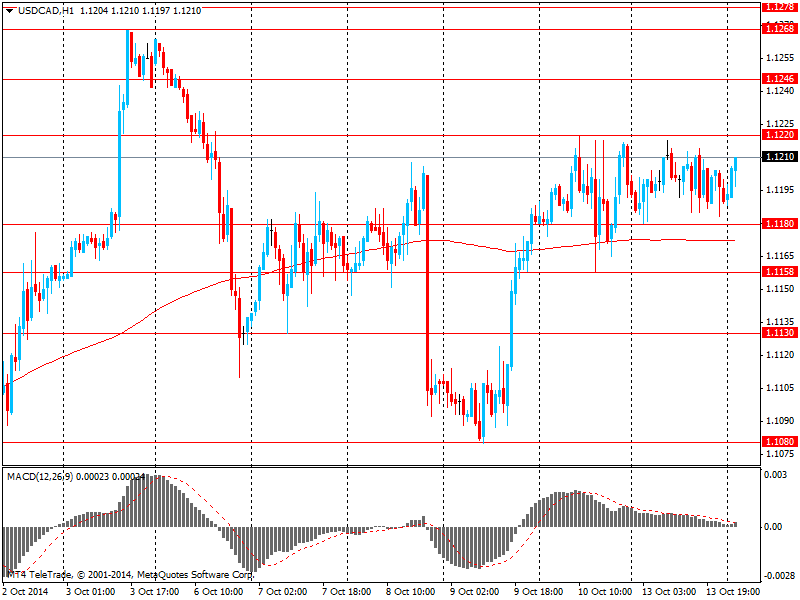The width and height of the screenshot is (800, 600).
Task: Click the 1.1180 support level label
Action: tap(779, 224)
